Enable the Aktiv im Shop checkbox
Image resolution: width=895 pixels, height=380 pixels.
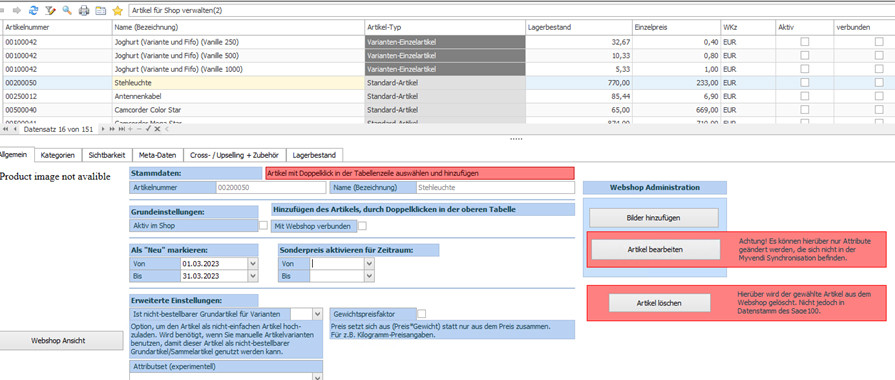click(x=263, y=225)
